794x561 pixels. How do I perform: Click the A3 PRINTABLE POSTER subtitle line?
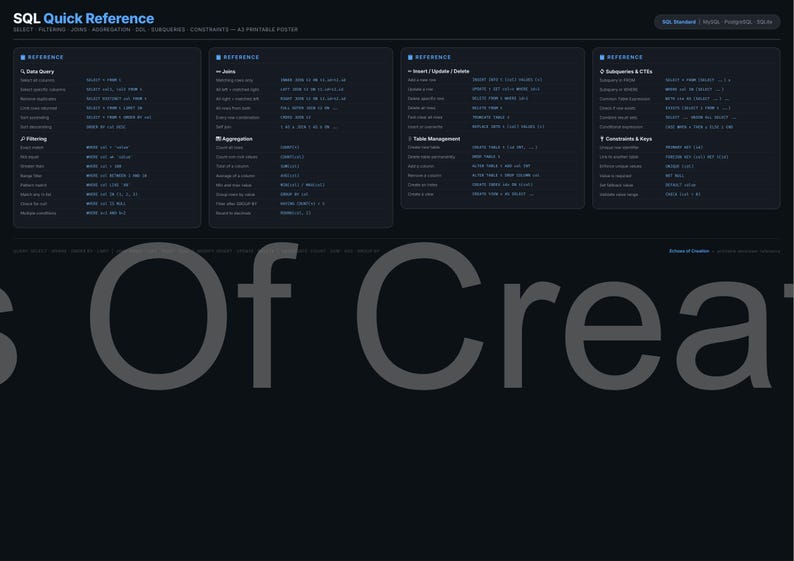coord(155,29)
